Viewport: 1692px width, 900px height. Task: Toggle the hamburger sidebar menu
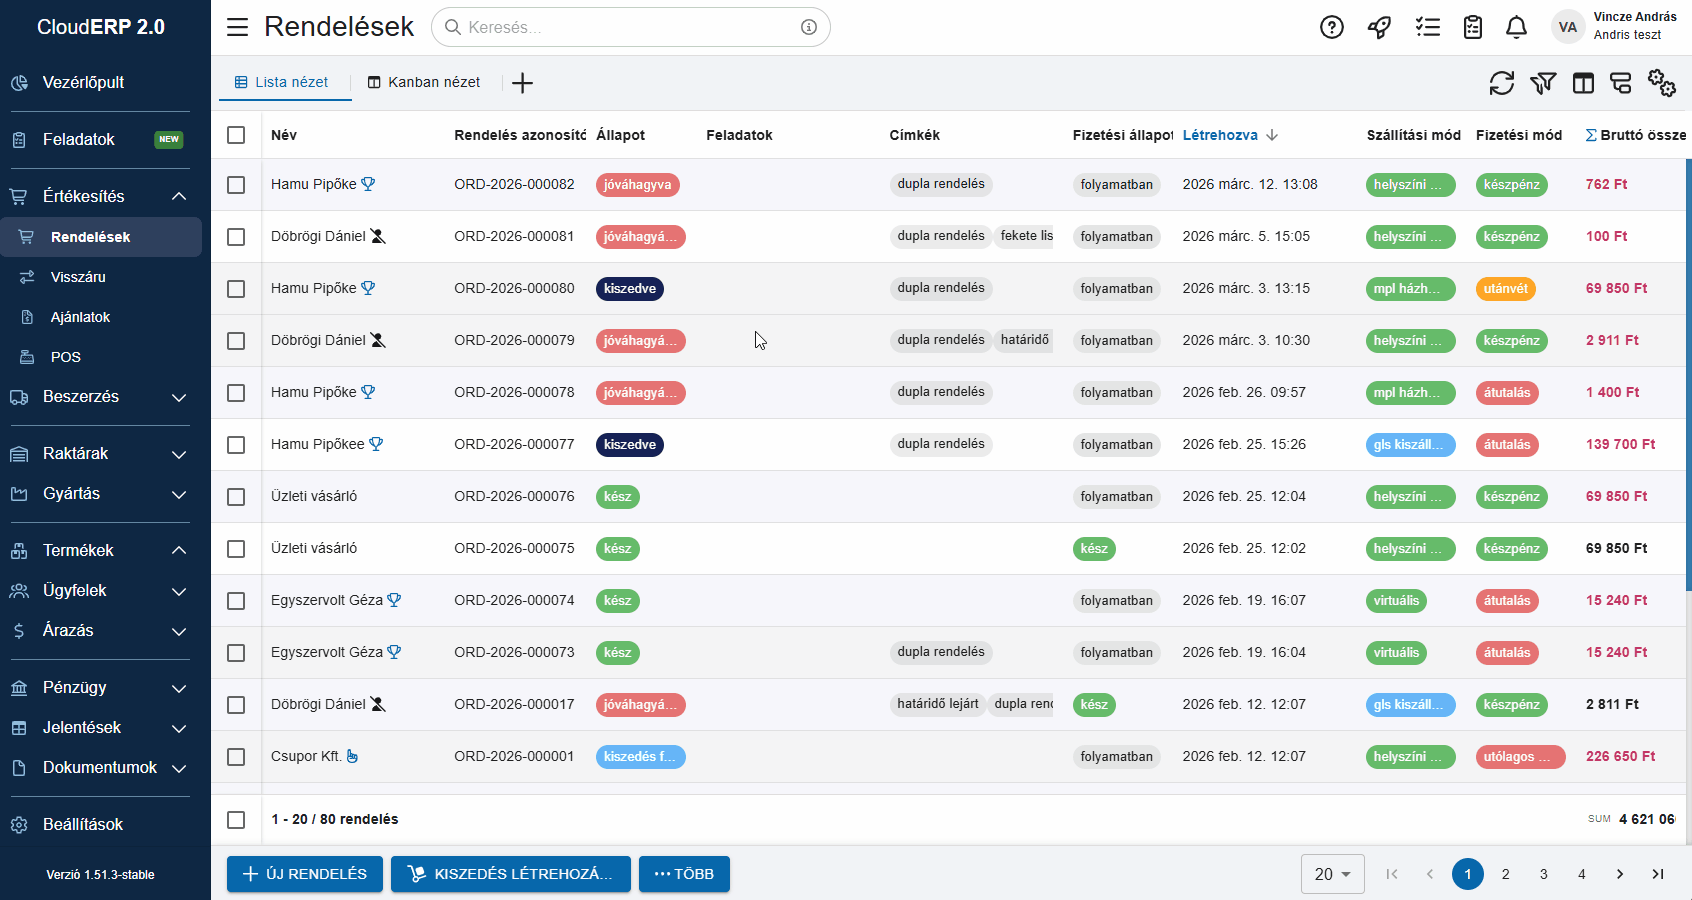[x=237, y=27]
